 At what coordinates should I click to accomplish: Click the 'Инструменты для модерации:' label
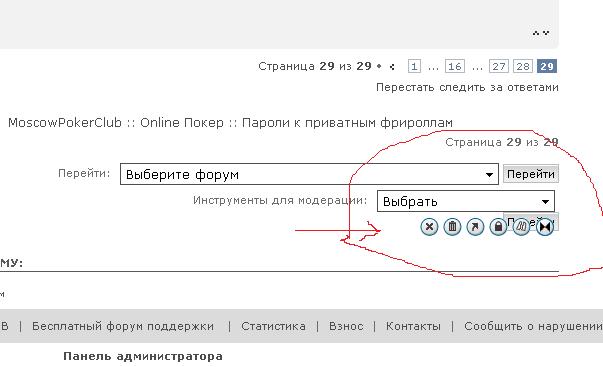click(280, 200)
